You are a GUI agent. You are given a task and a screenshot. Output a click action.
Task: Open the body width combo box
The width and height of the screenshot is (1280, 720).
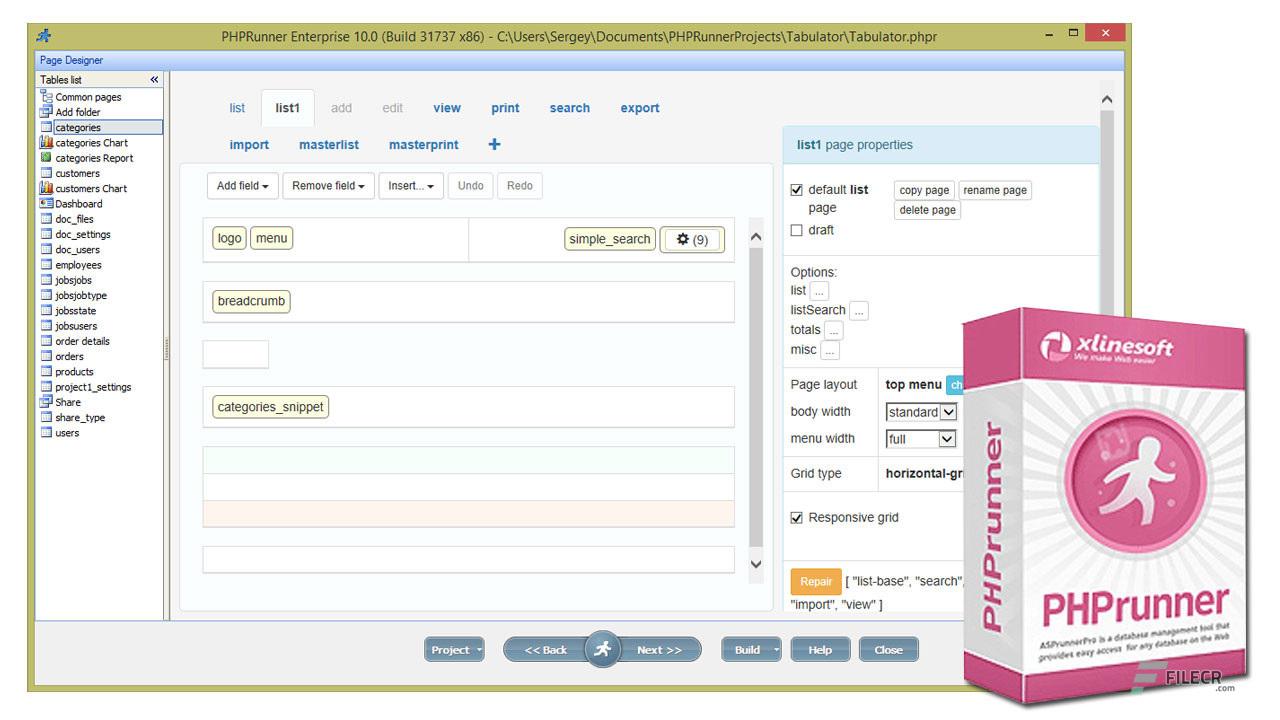(x=922, y=412)
